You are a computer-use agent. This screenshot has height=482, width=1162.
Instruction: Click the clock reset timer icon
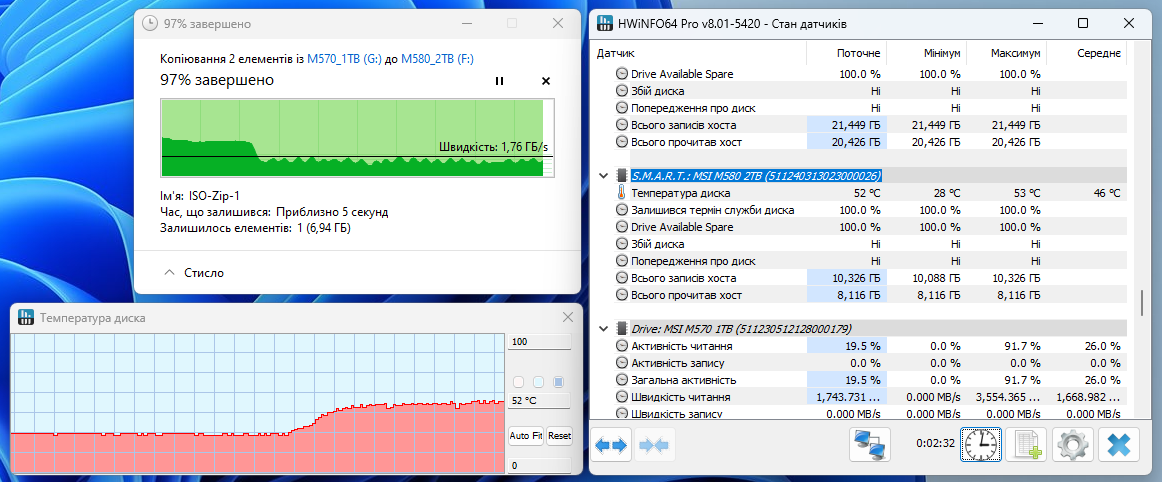tap(981, 445)
